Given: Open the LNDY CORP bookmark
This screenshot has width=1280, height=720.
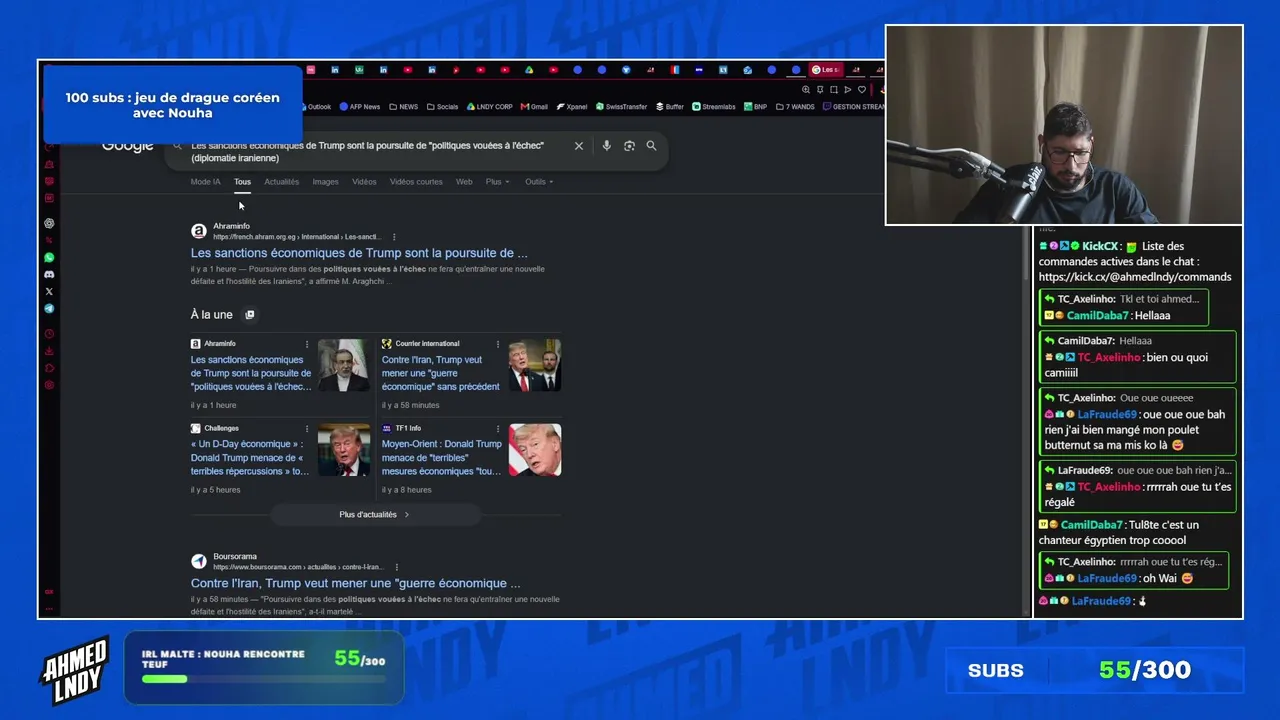Looking at the screenshot, I should 490,107.
